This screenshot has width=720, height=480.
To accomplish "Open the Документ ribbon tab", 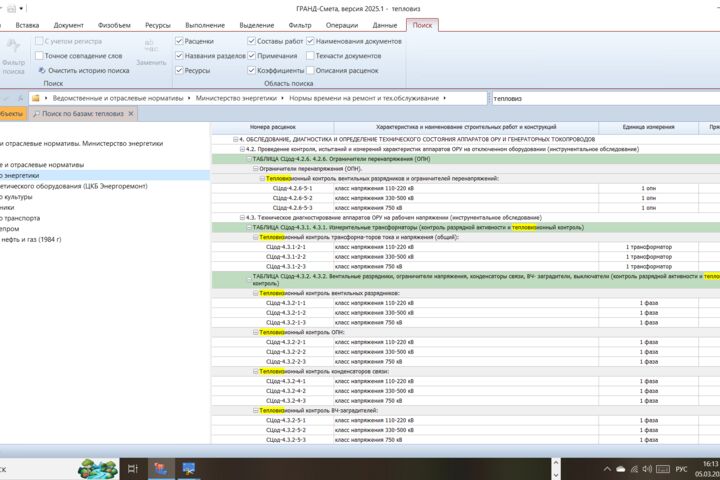I will [x=68, y=25].
